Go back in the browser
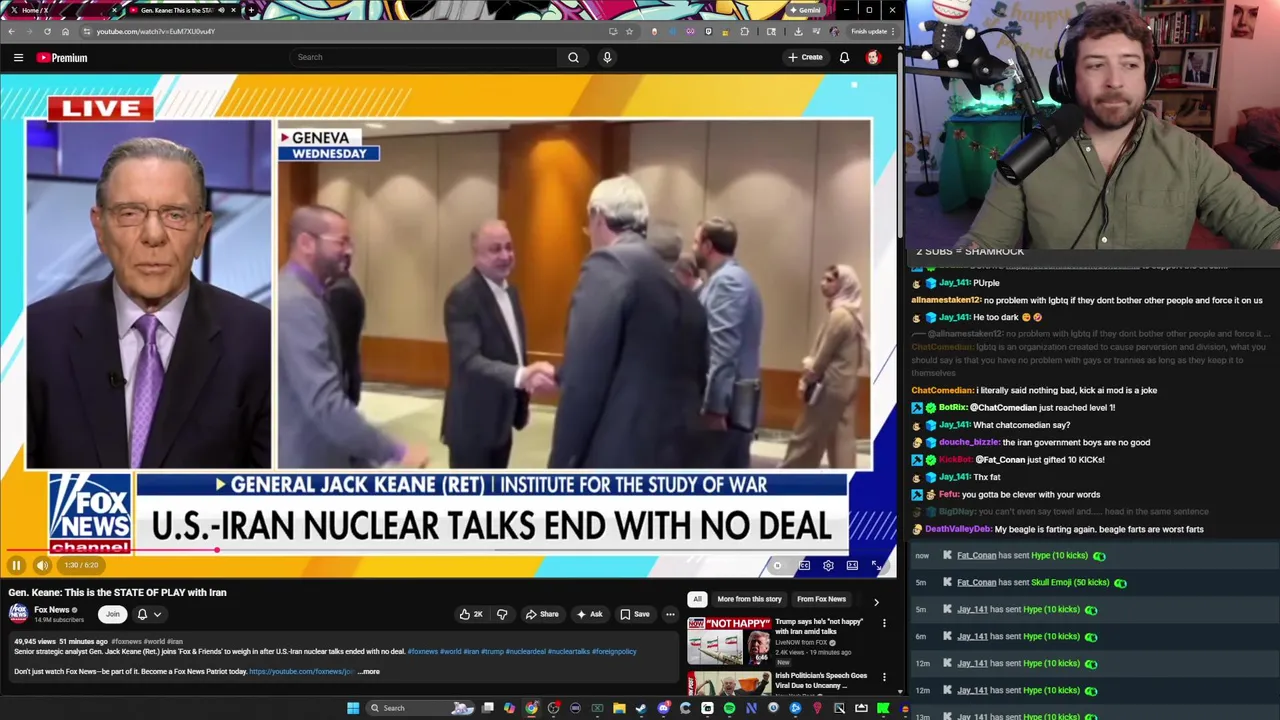This screenshot has width=1280, height=720. pos(11,31)
